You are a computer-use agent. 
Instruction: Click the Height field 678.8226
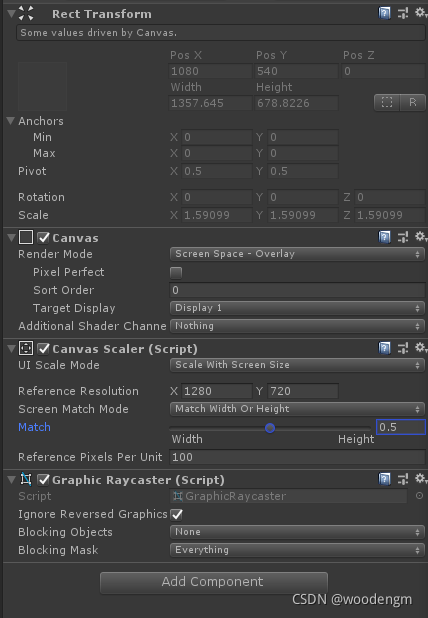296,103
